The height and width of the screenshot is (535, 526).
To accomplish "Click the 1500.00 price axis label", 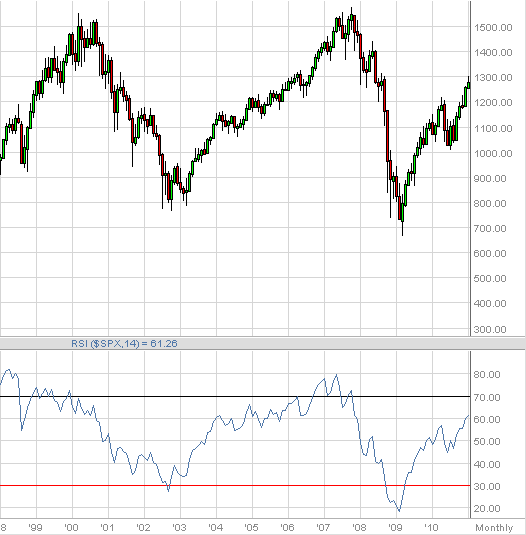I will [x=493, y=27].
